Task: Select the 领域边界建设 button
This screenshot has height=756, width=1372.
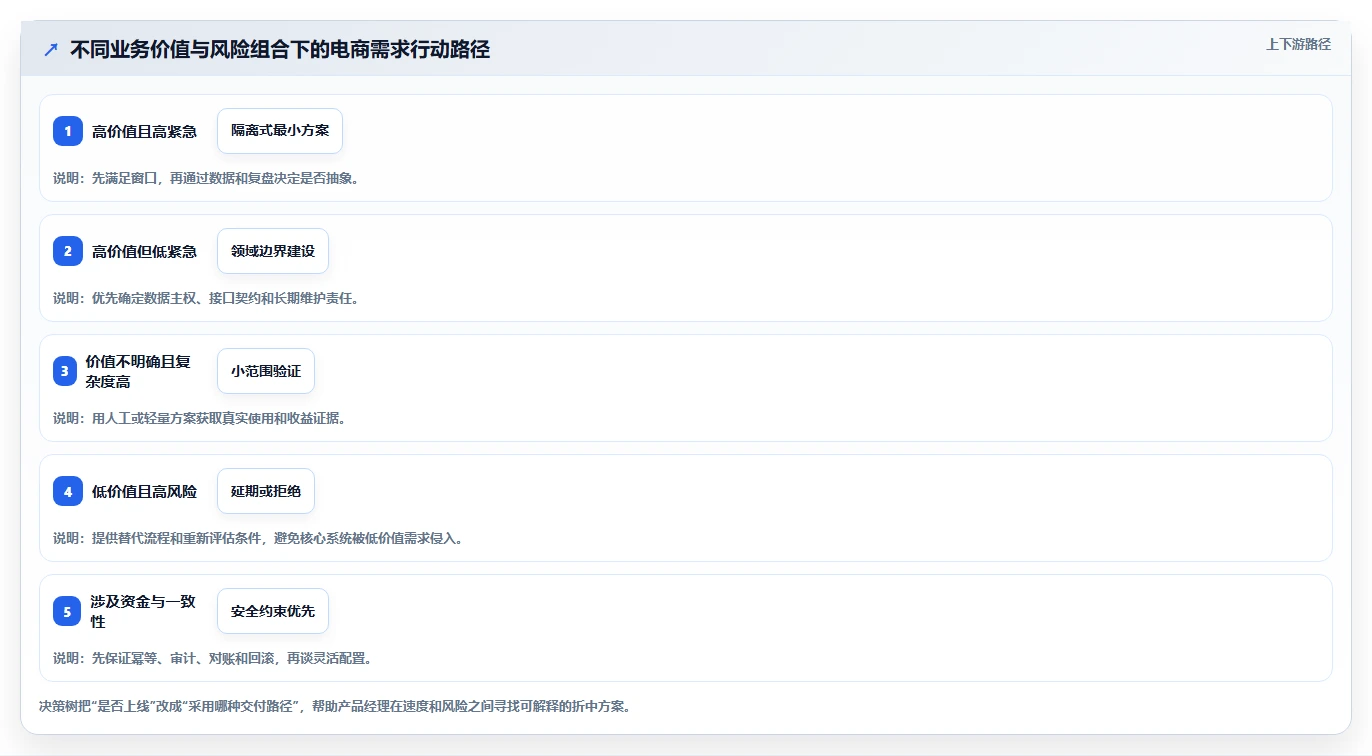Action: tap(273, 251)
